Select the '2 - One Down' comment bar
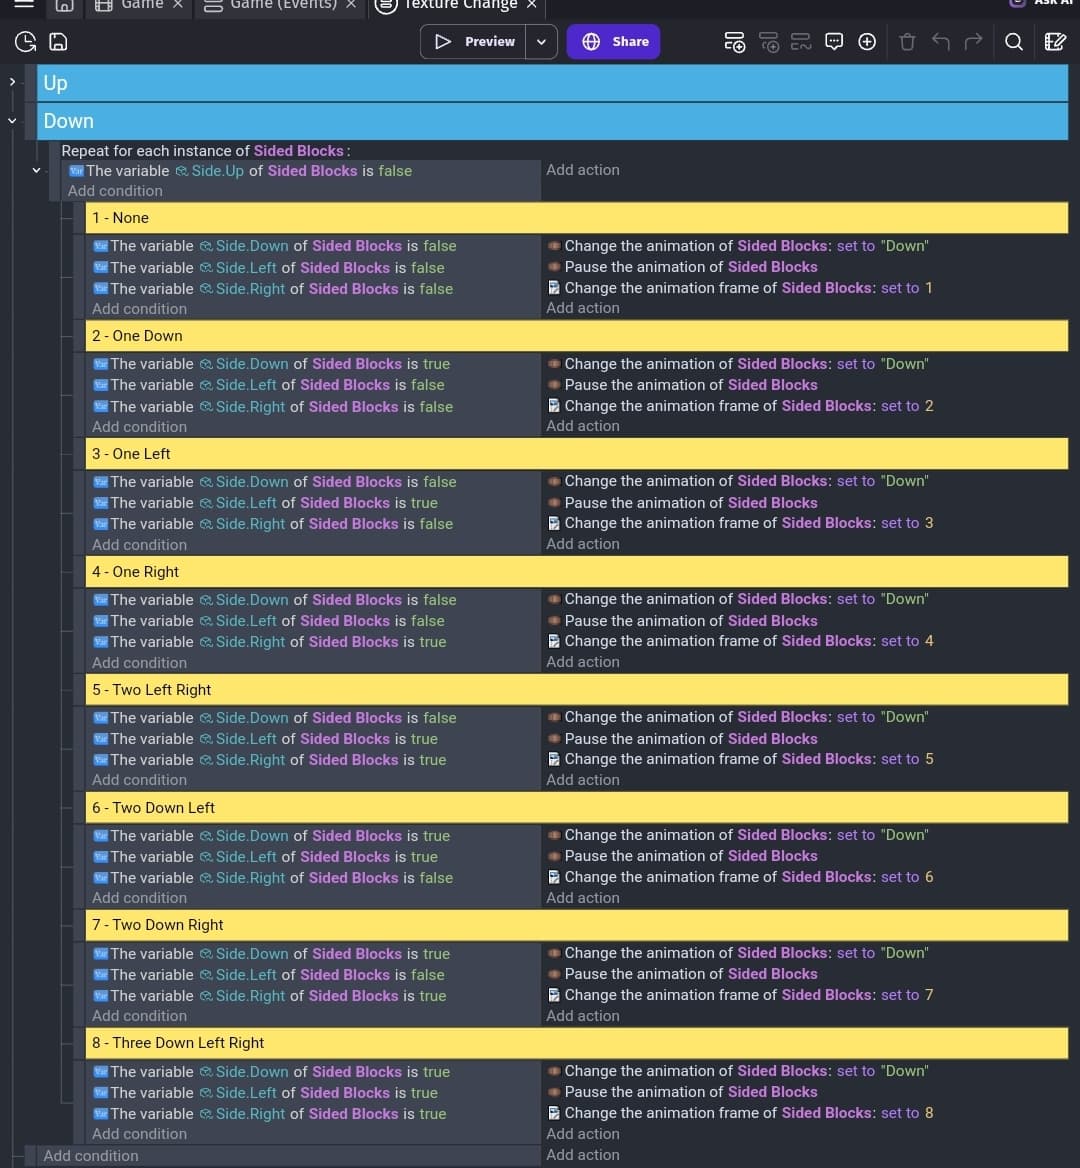Image resolution: width=1080 pixels, height=1168 pixels. tap(576, 336)
